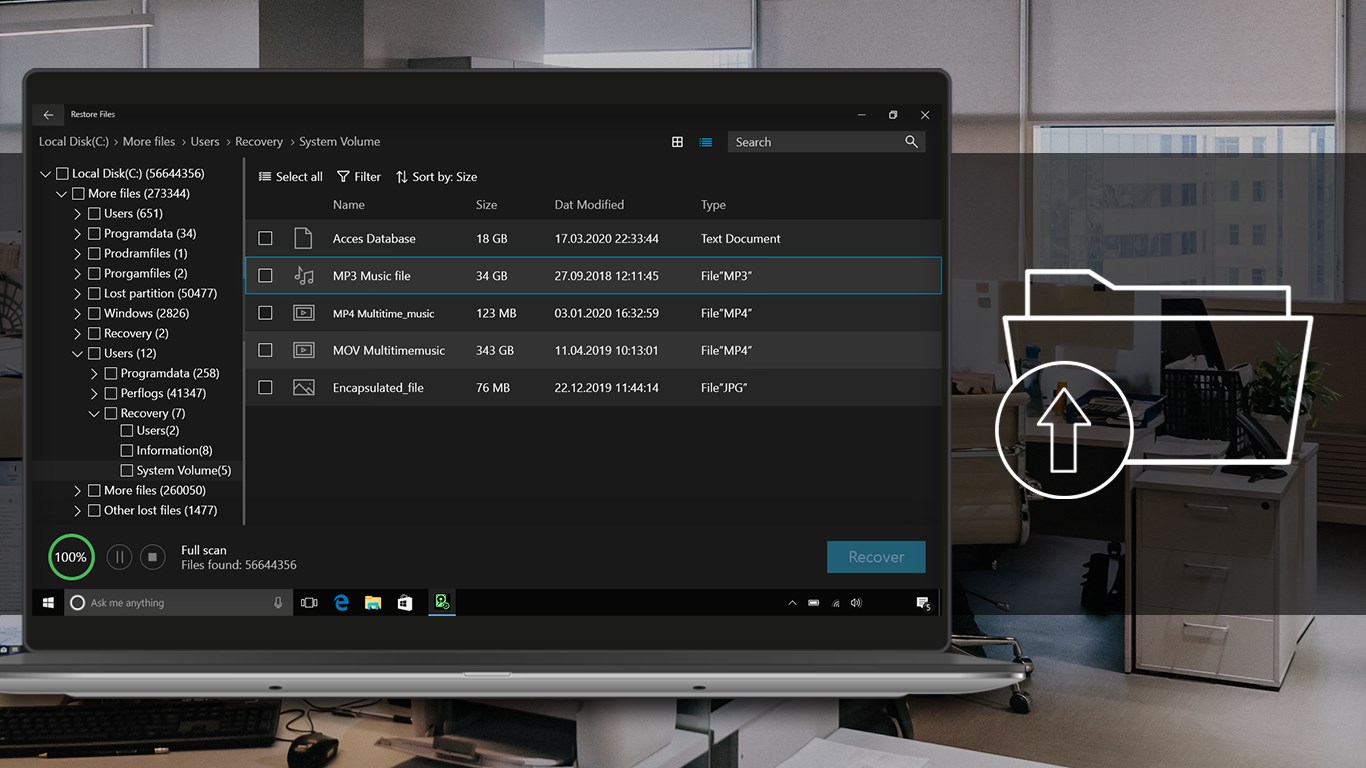Click the Recover button
Image resolution: width=1366 pixels, height=768 pixels.
coord(876,557)
